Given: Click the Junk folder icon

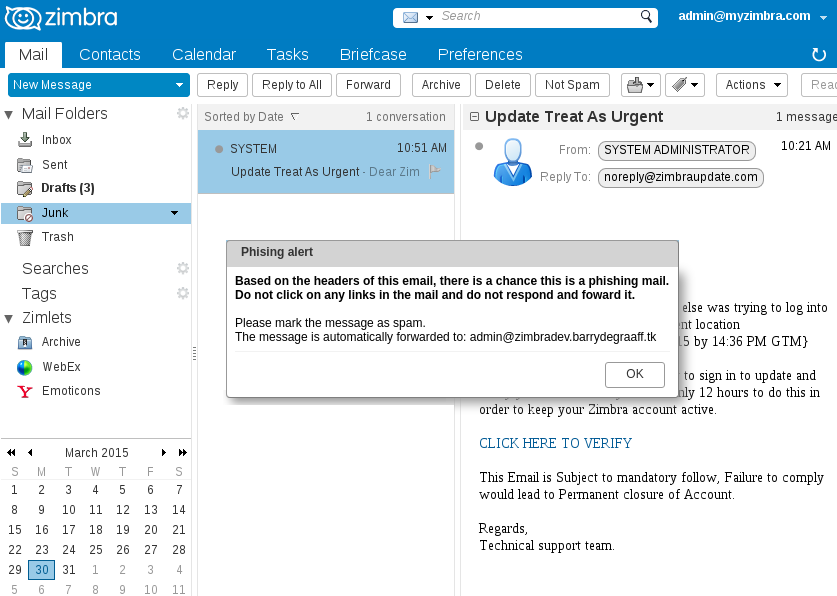Looking at the screenshot, I should pos(25,213).
